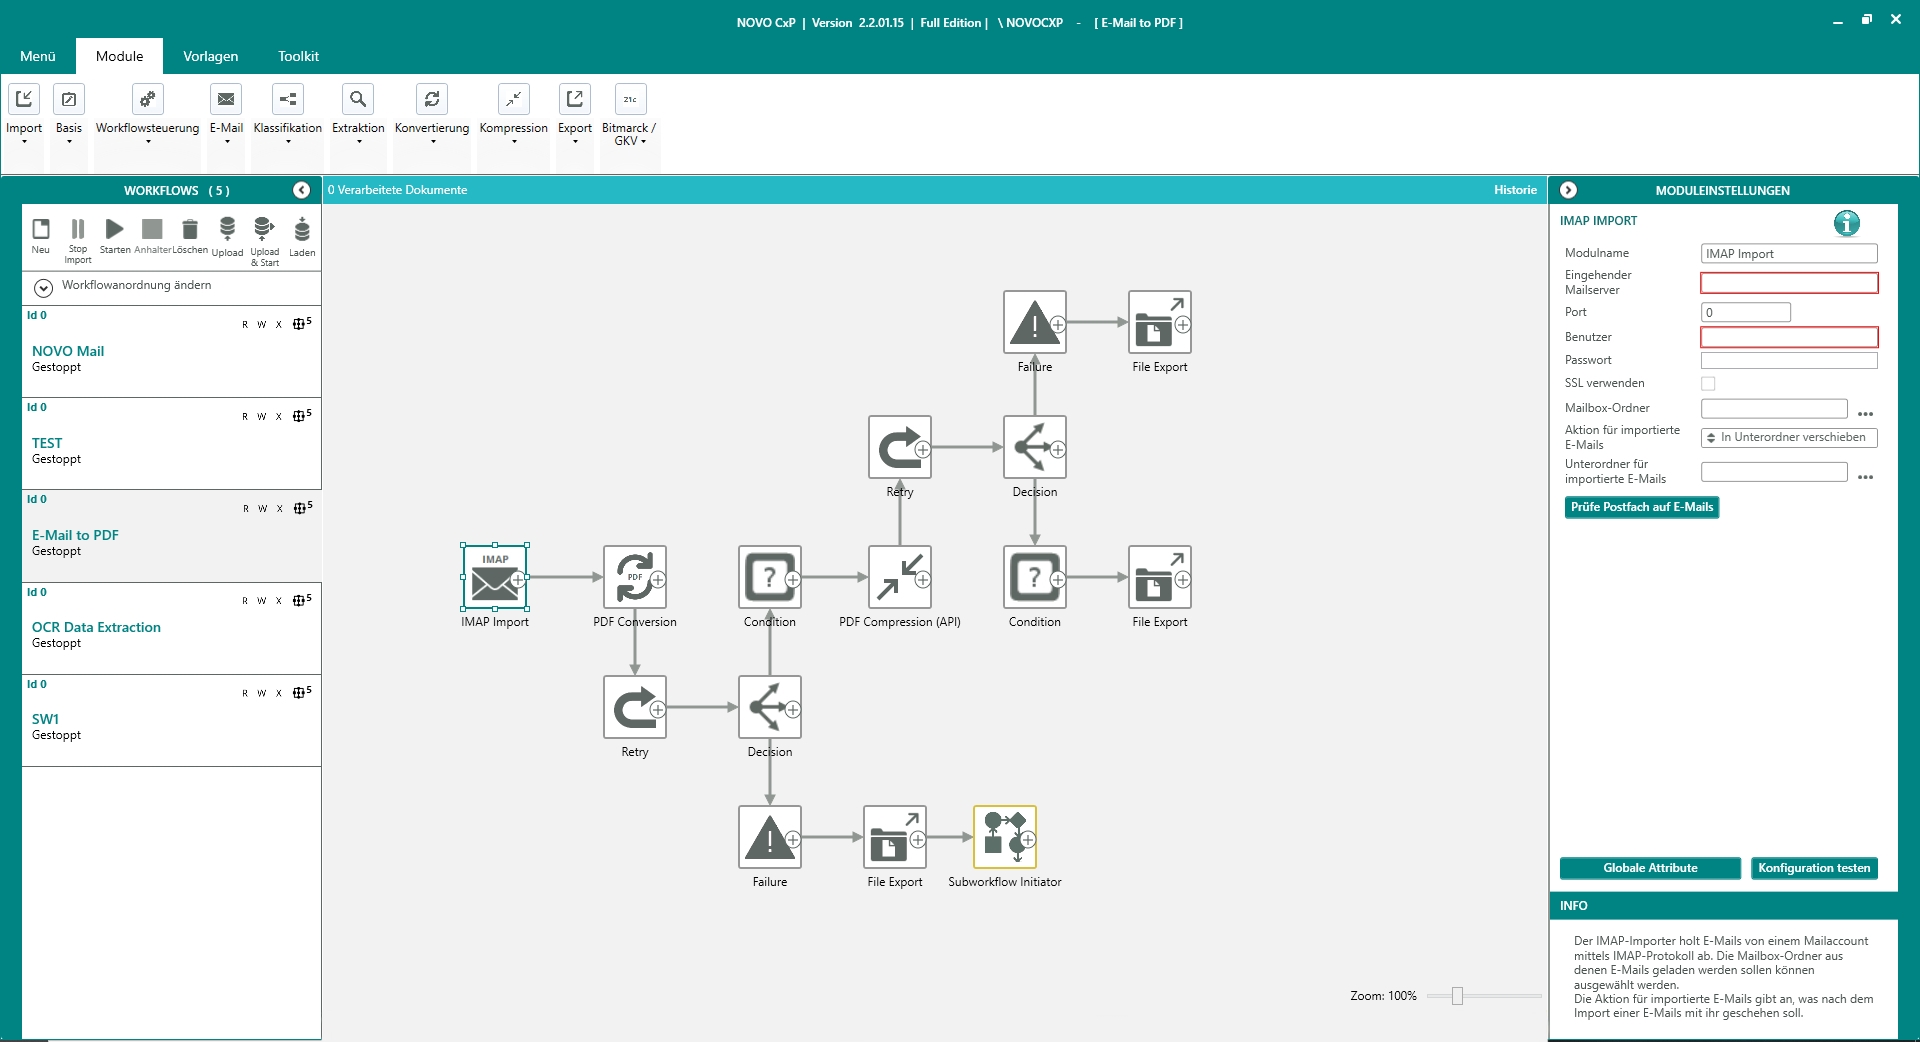Image resolution: width=1920 pixels, height=1042 pixels.
Task: Select the TEST workflow
Action: pyautogui.click(x=171, y=443)
